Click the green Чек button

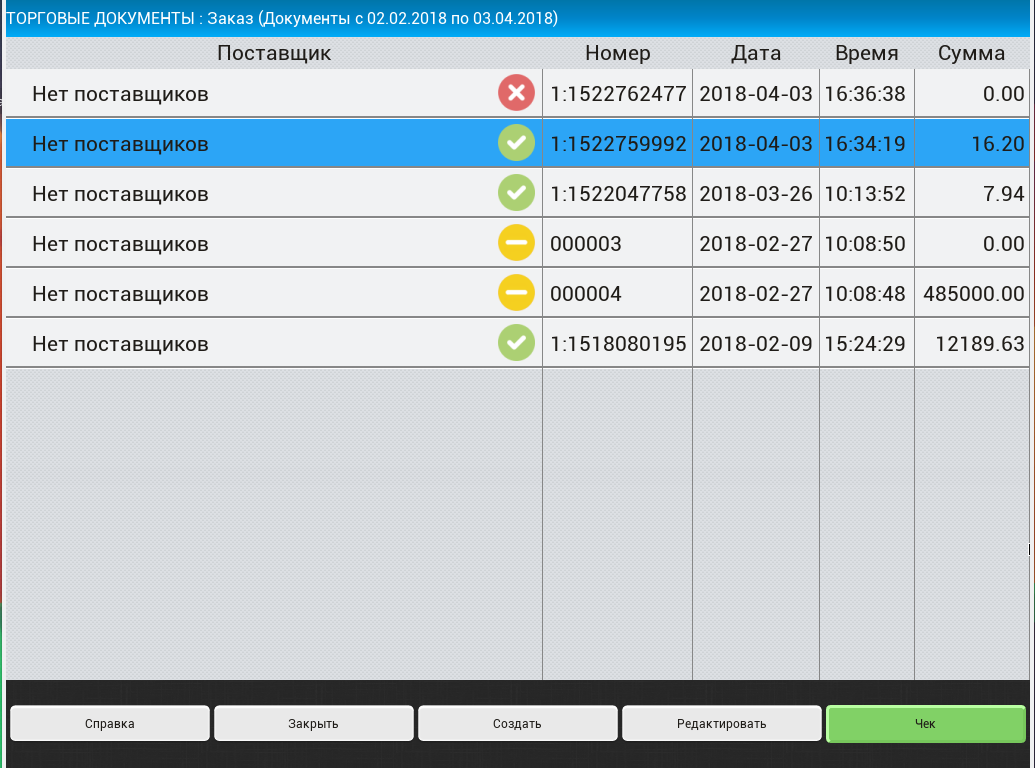[x=925, y=724]
